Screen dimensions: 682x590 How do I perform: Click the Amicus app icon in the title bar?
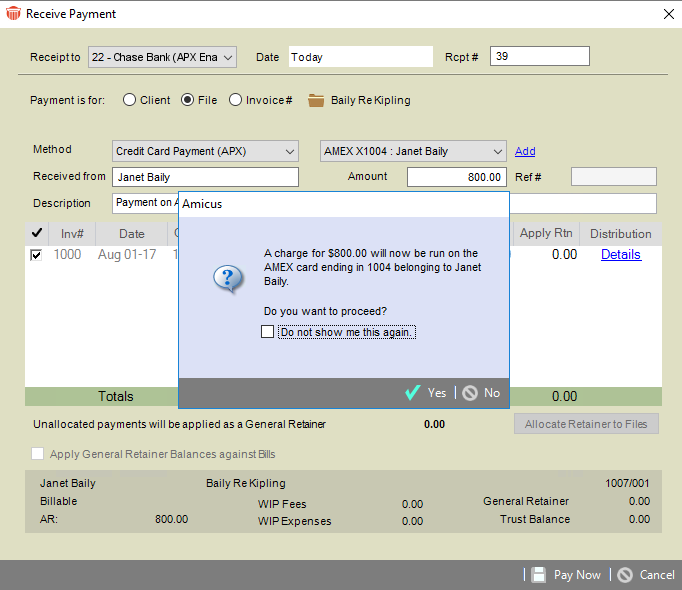13,13
